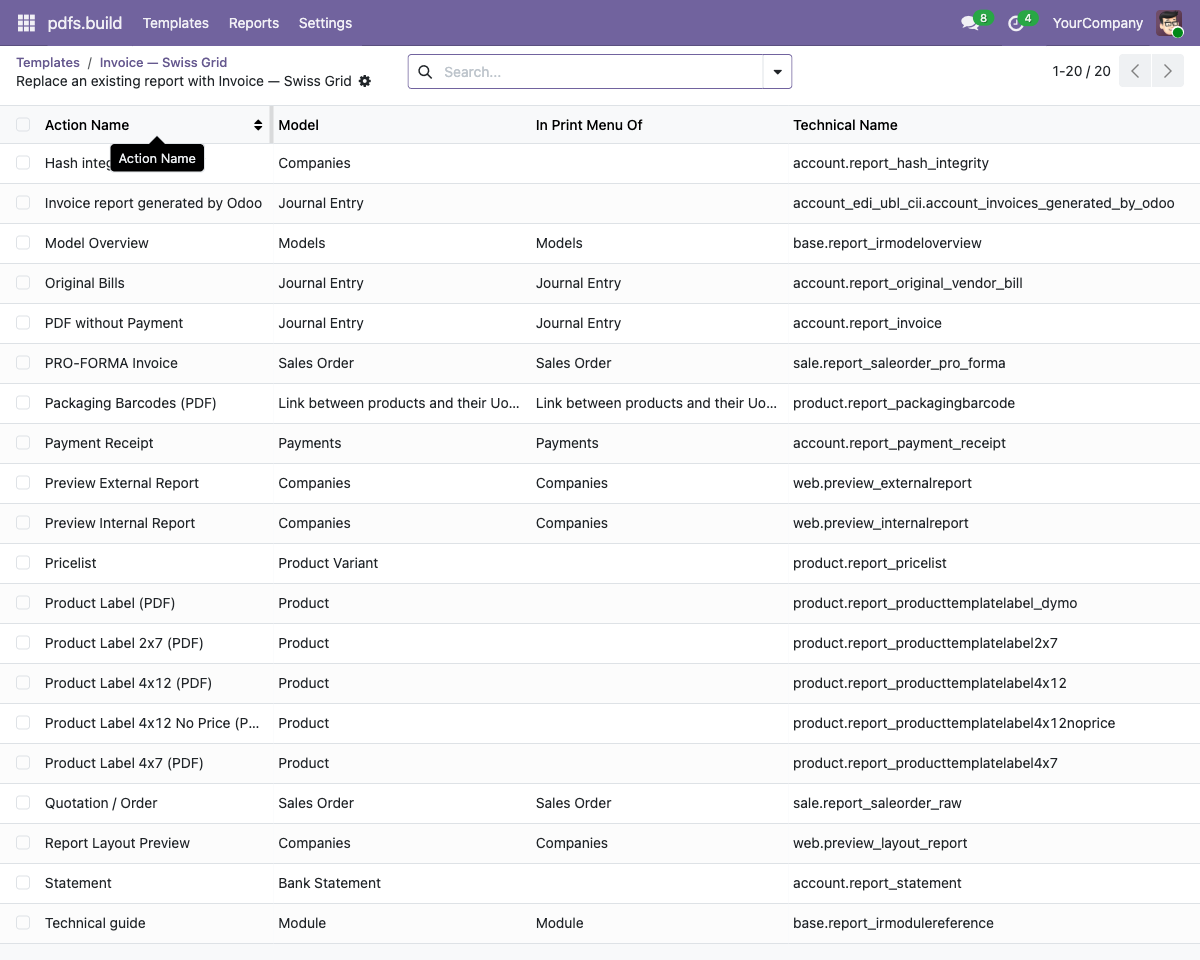This screenshot has height=960, width=1200.
Task: Click account.report_payment_receipt technical name
Action: coord(899,443)
